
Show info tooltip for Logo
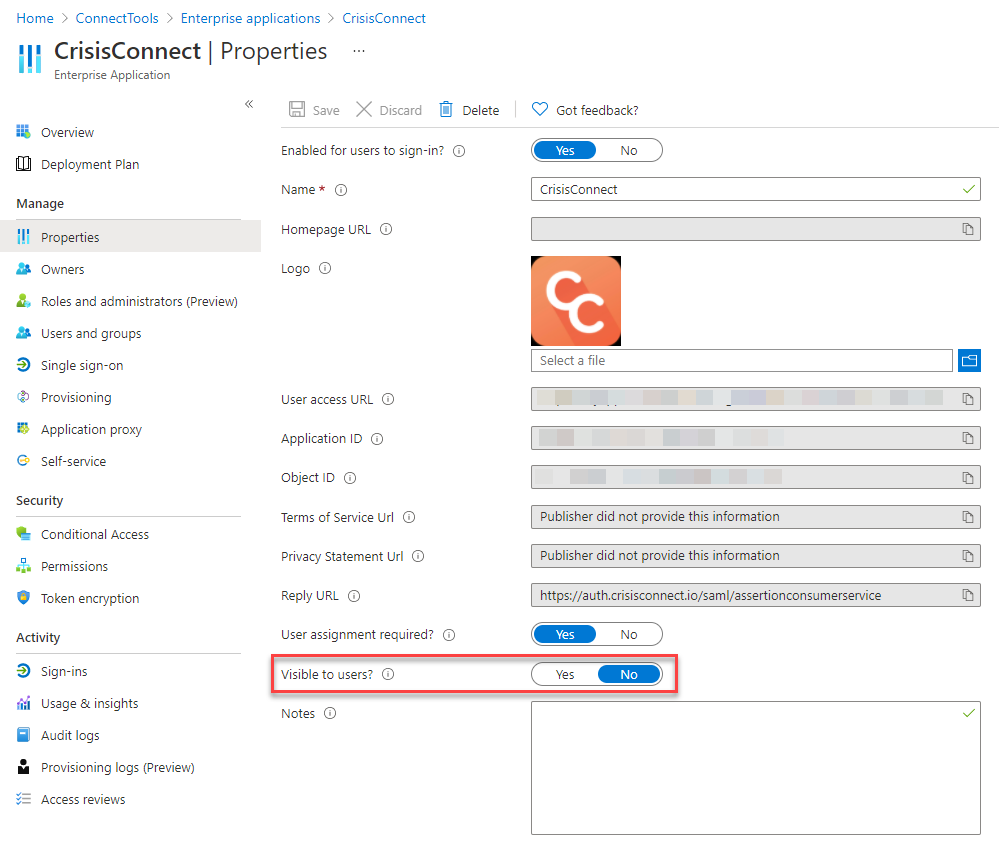pos(325,268)
